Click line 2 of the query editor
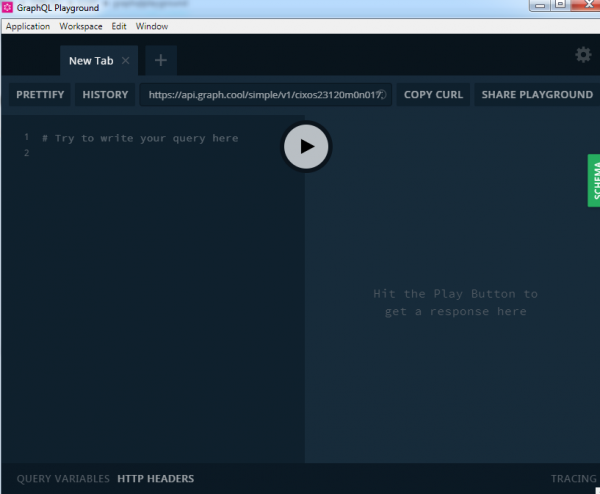The height and width of the screenshot is (494, 600). [x=26, y=153]
